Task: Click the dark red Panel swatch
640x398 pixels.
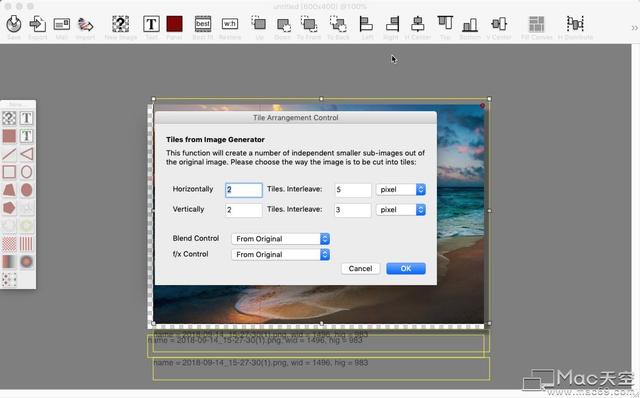Action: [174, 24]
